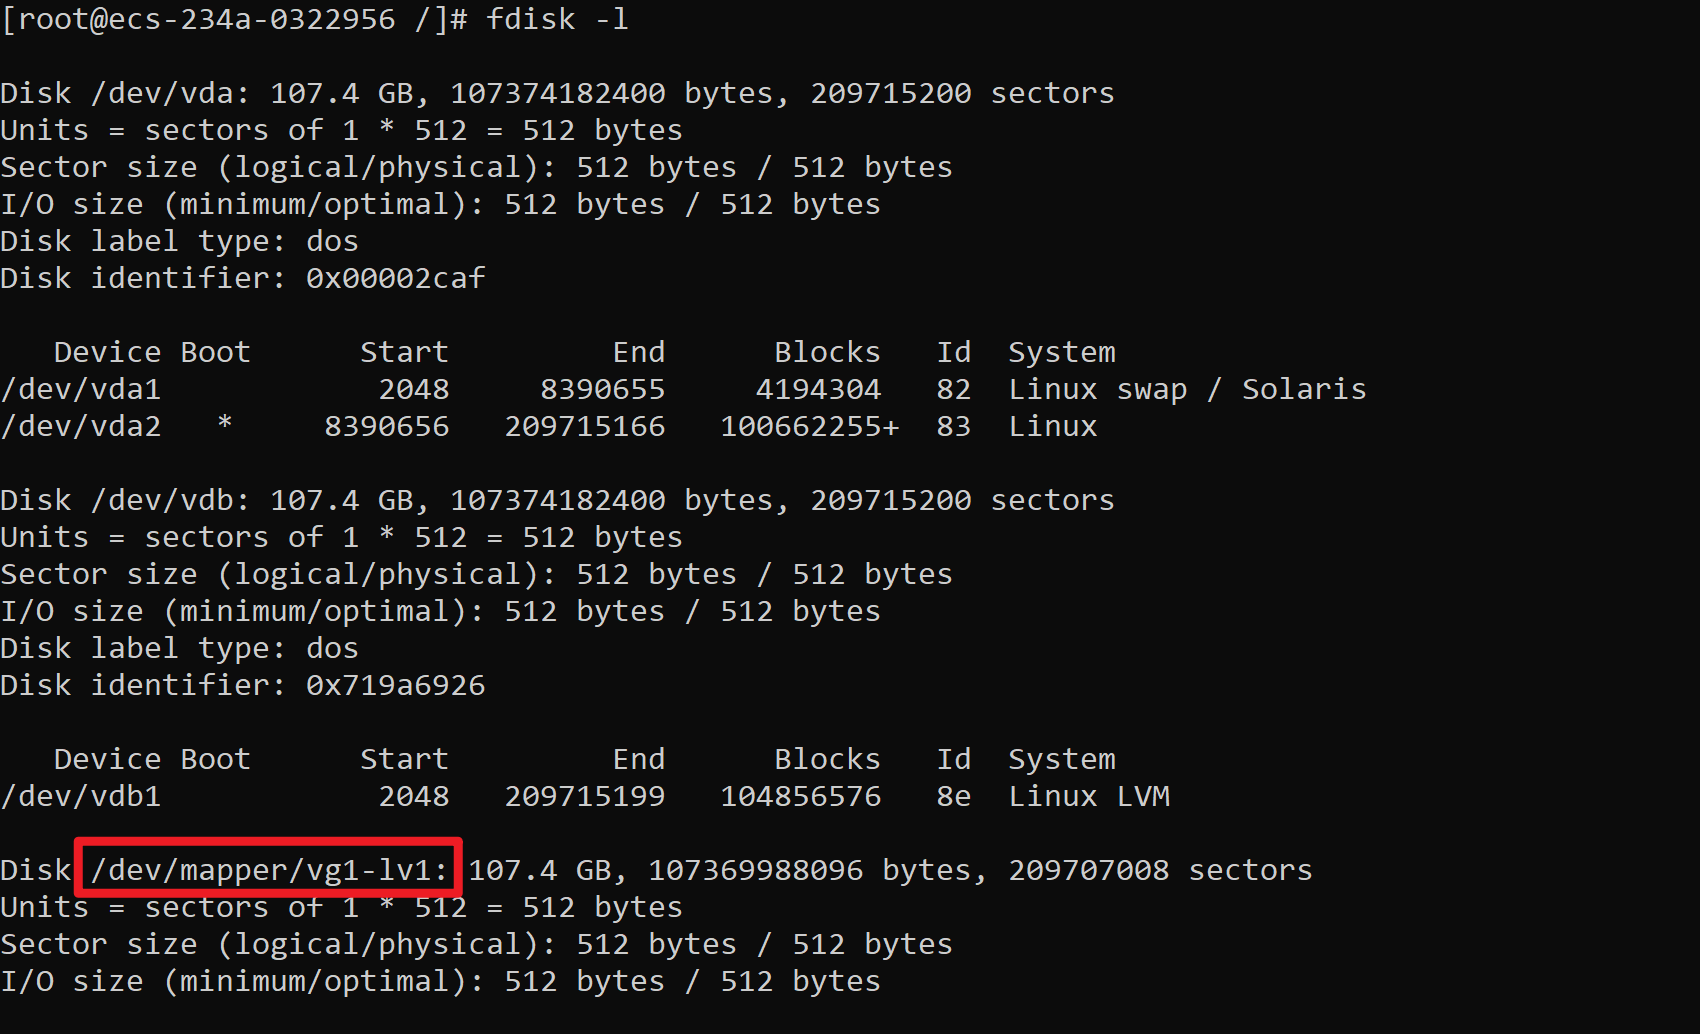Click the /dev/vdb1 partition entry
The image size is (1700, 1034).
(x=81, y=796)
